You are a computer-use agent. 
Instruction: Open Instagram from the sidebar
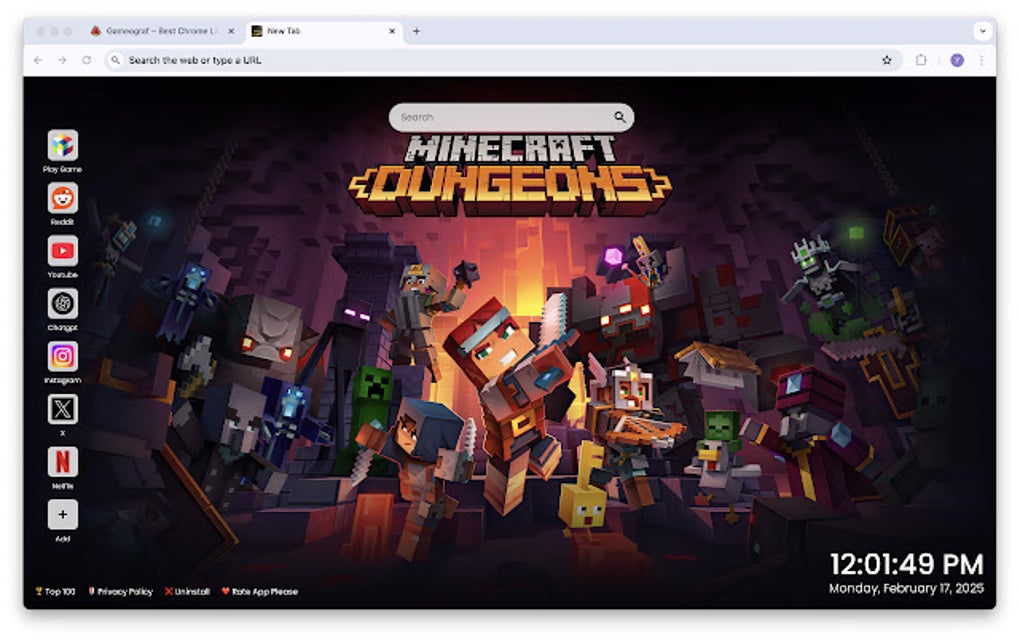[x=62, y=355]
